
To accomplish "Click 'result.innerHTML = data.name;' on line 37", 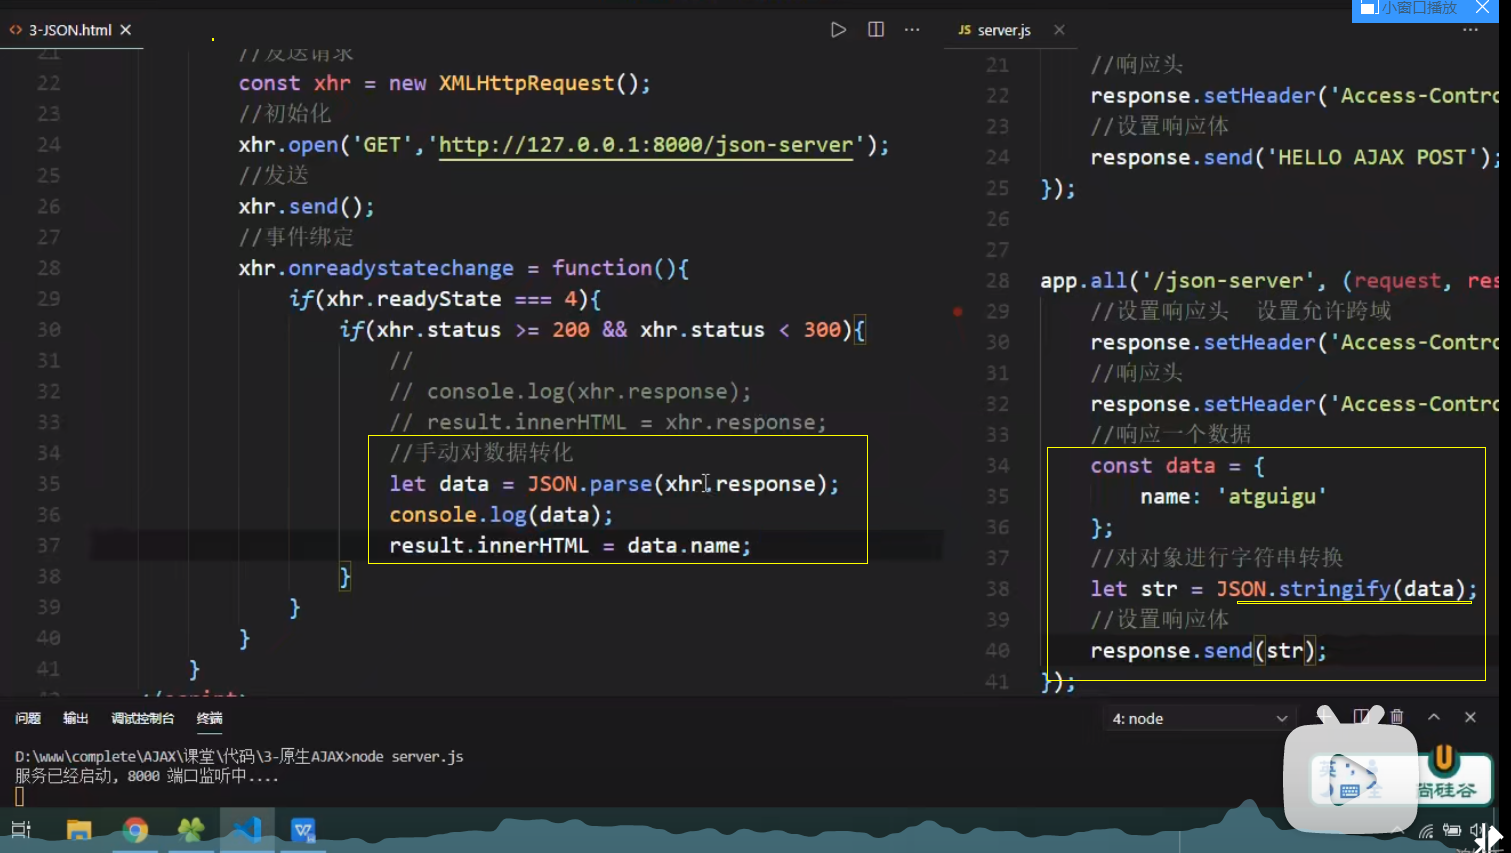I will [x=570, y=546].
